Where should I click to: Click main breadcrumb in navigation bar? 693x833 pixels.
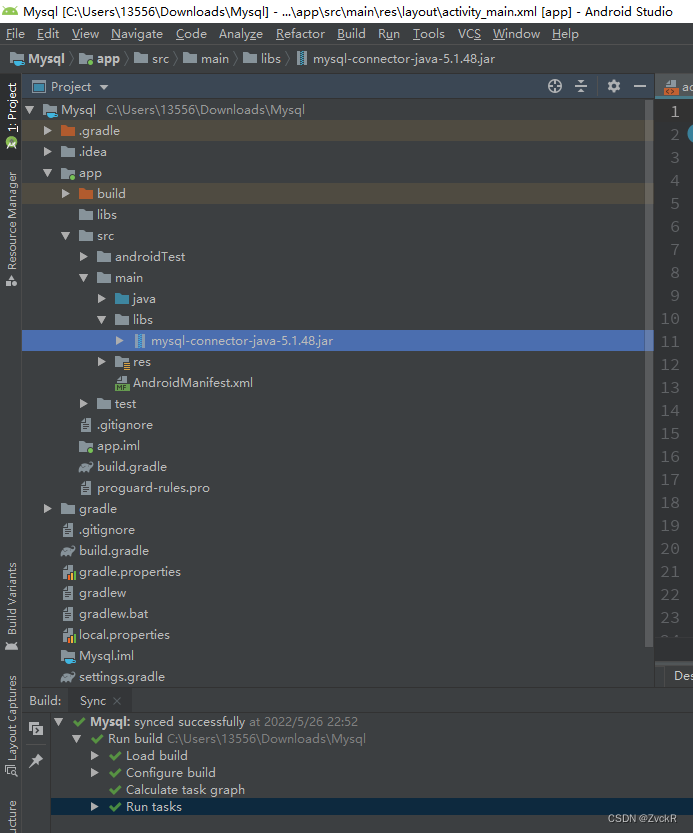click(206, 59)
